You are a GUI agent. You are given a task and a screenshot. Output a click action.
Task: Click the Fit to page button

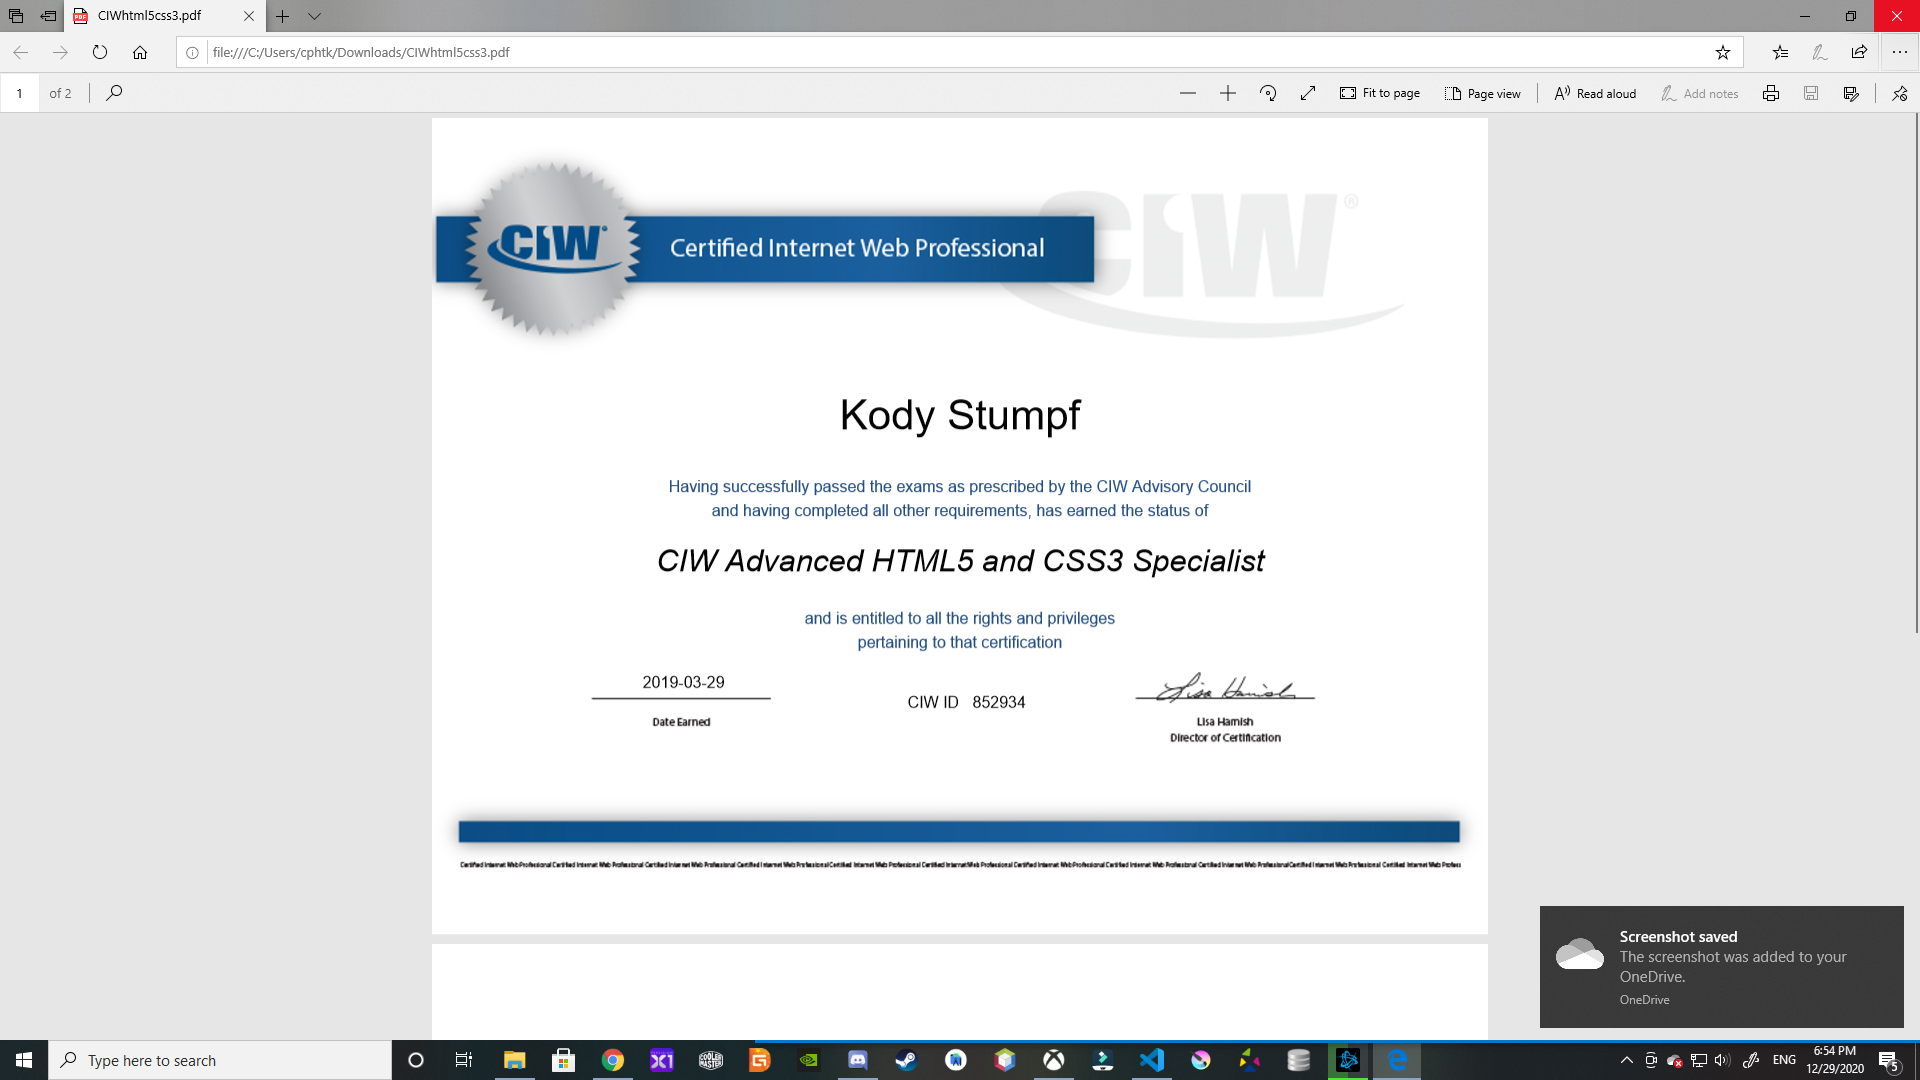pyautogui.click(x=1381, y=92)
